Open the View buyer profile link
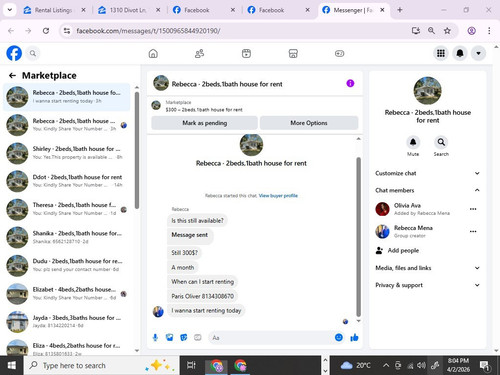 278,196
